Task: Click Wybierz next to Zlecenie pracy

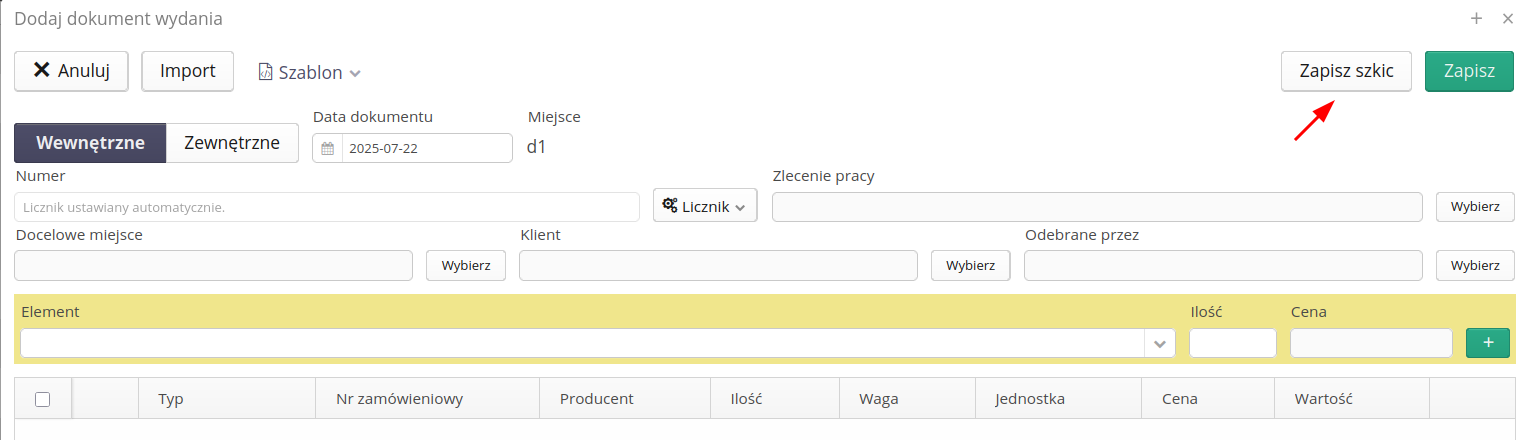Action: click(x=1475, y=207)
